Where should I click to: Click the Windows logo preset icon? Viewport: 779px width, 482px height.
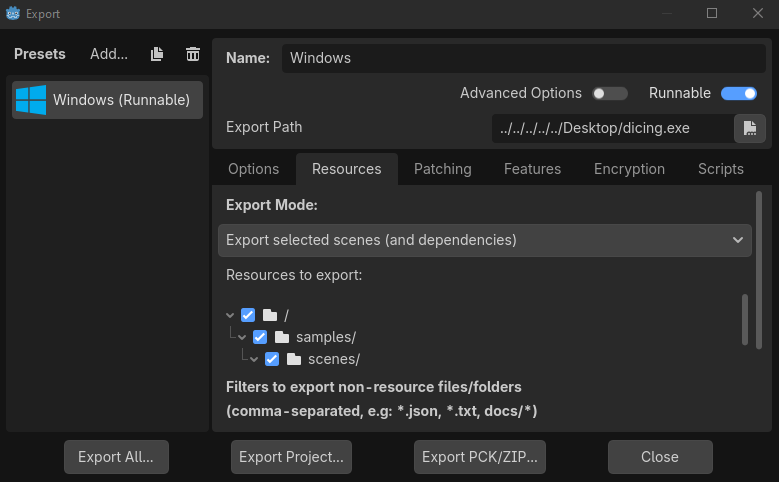pos(30,100)
